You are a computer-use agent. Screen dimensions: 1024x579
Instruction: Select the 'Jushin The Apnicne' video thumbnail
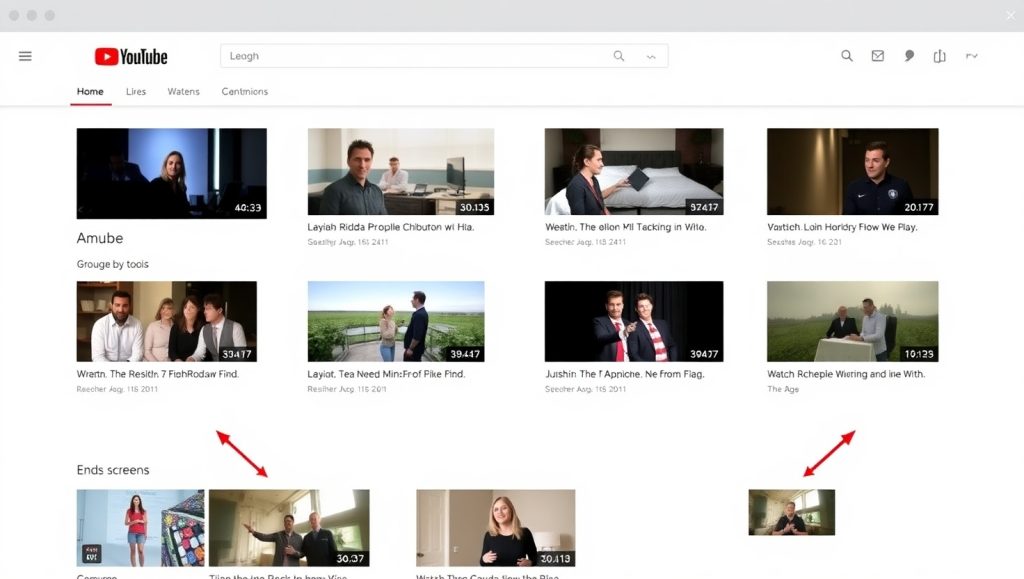coord(634,318)
